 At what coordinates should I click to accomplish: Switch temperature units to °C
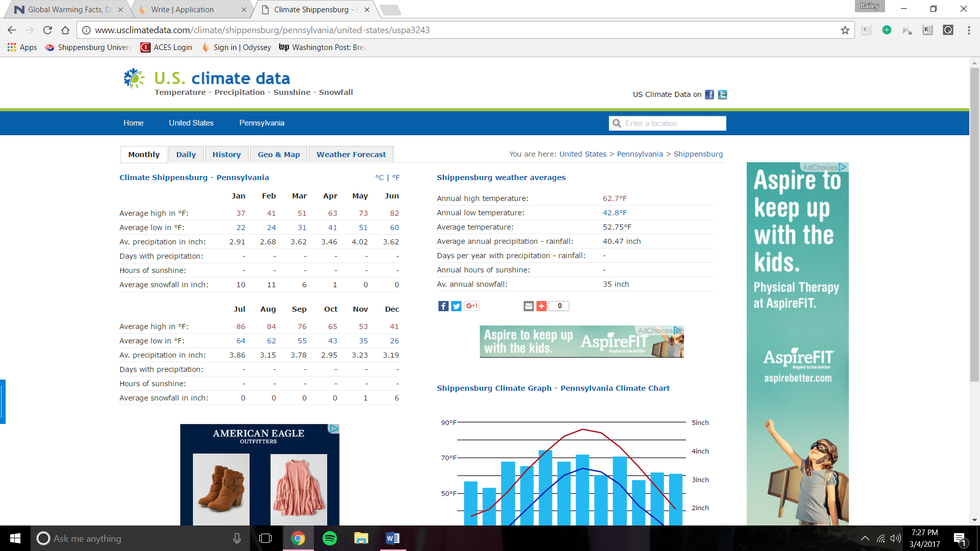[x=380, y=177]
